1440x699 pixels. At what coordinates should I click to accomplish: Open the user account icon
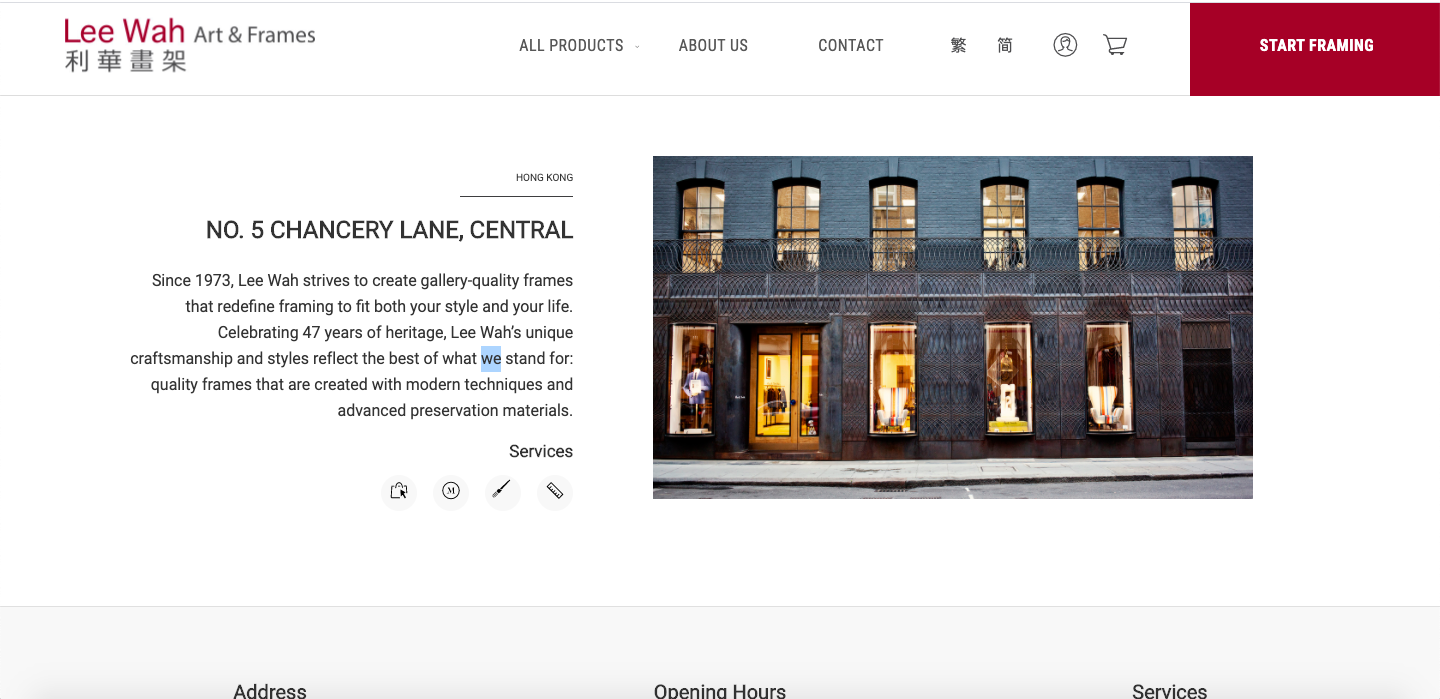point(1065,45)
